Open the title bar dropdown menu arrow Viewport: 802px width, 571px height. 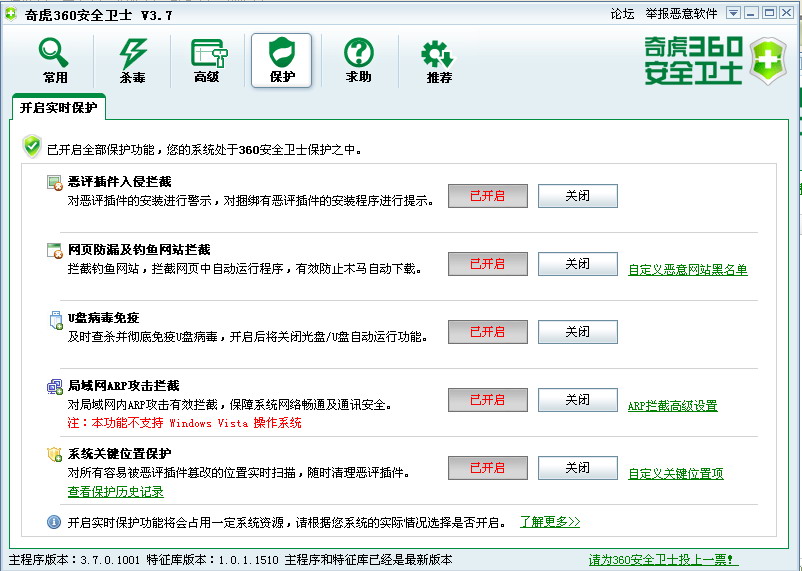(733, 13)
